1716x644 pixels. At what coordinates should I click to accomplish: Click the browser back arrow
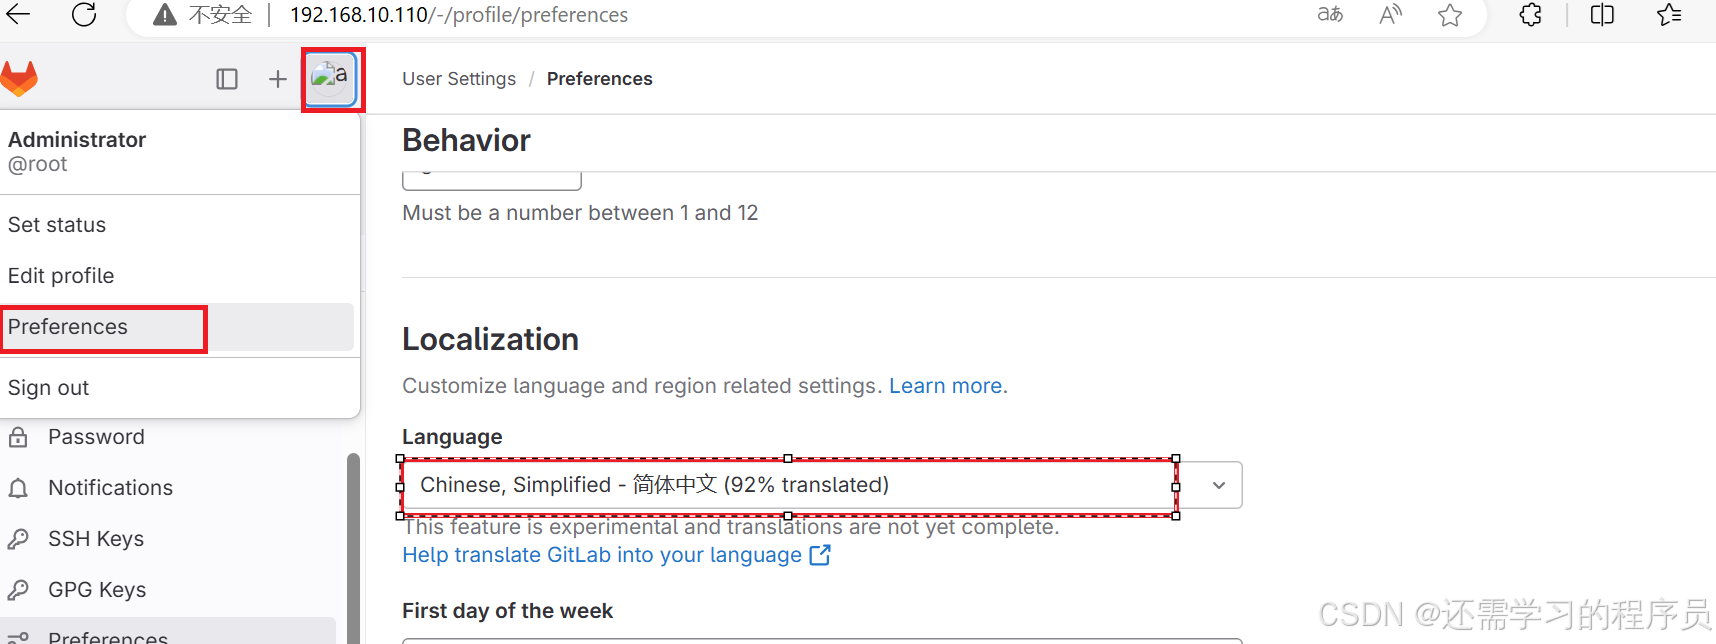(18, 14)
